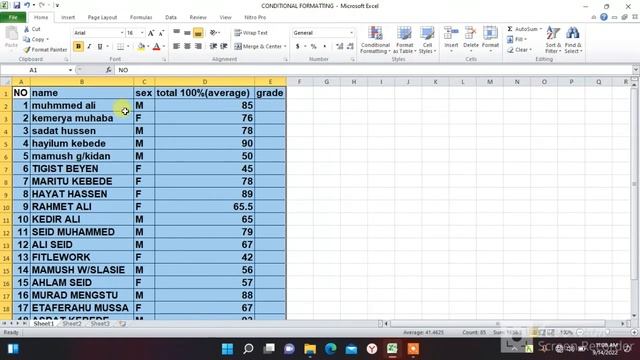Switch to the Sheet2 worksheet

[72, 324]
